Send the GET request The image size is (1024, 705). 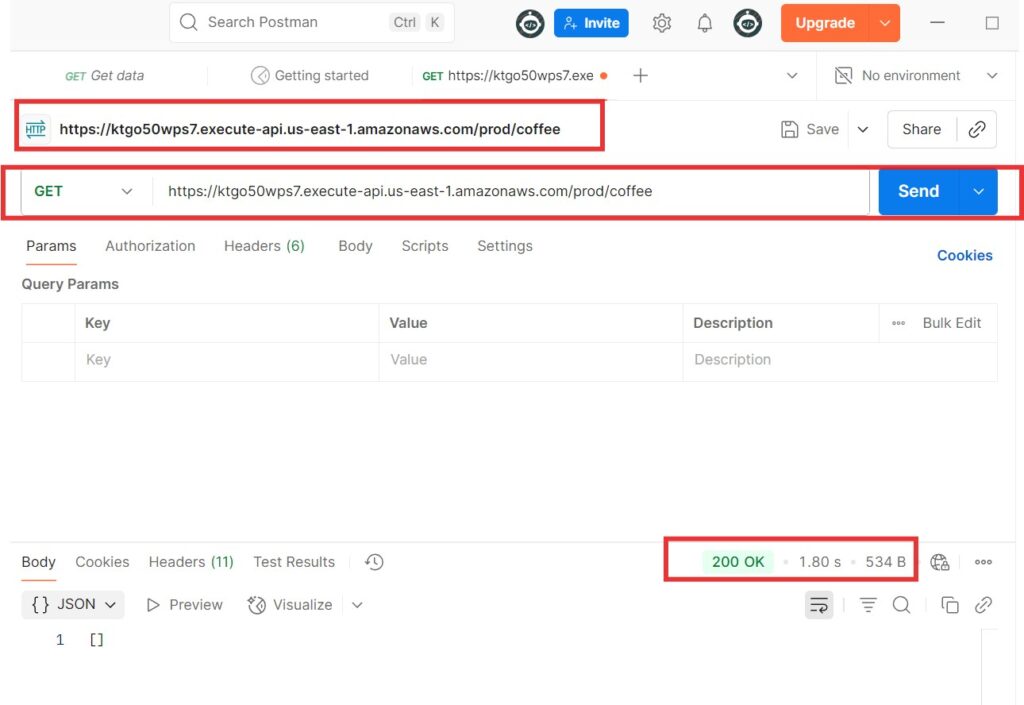coord(918,191)
